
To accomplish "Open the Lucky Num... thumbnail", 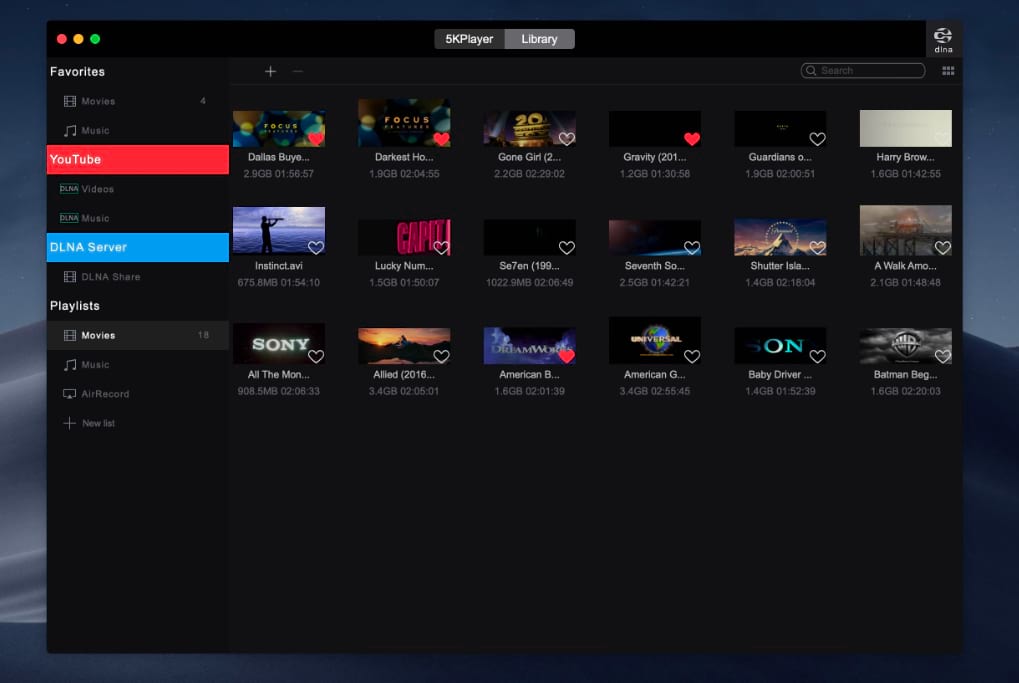I will [404, 237].
